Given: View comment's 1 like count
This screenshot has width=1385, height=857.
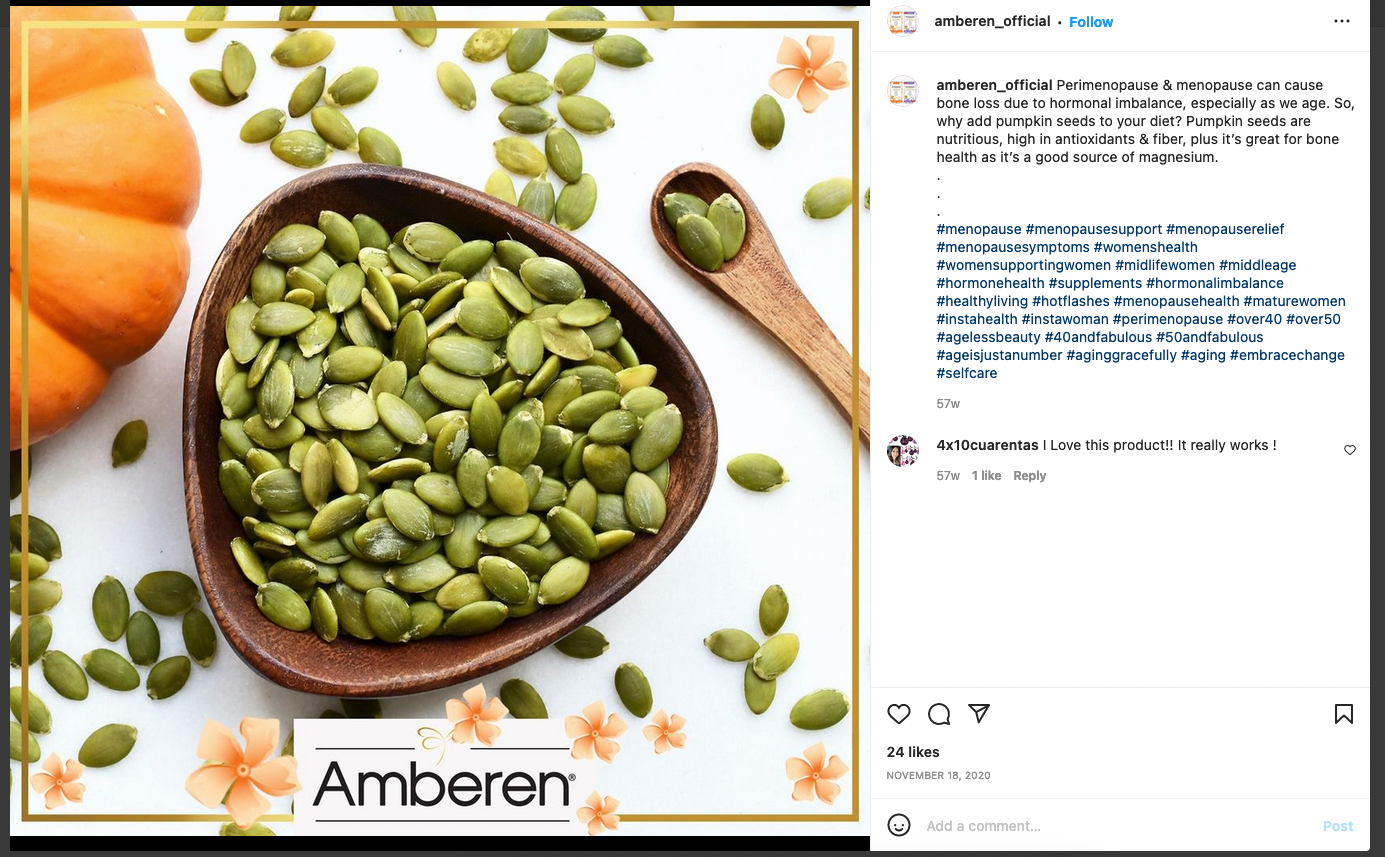Looking at the screenshot, I should coord(987,476).
